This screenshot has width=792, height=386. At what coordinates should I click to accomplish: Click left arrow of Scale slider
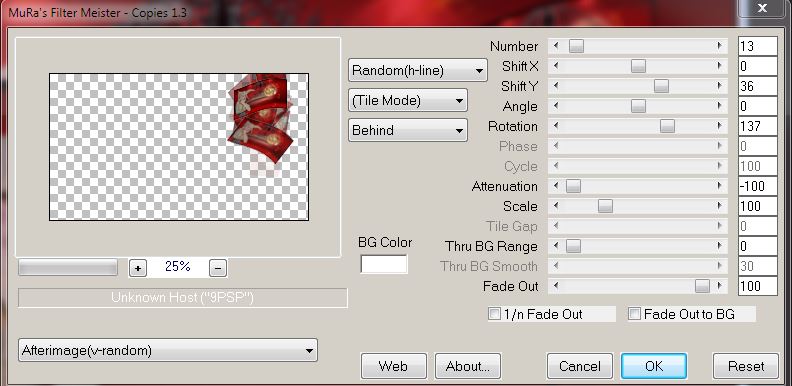(556, 206)
